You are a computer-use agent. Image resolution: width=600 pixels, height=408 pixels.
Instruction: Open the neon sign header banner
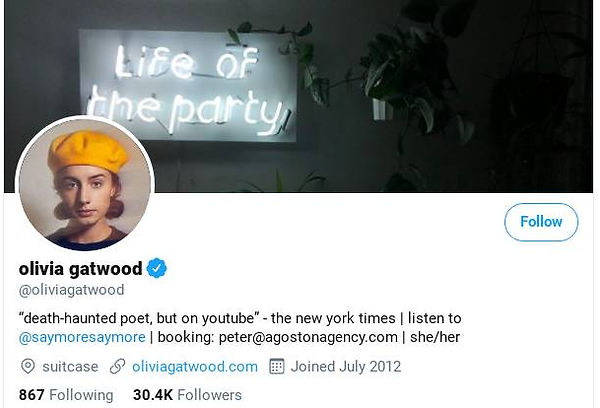pos(298,96)
